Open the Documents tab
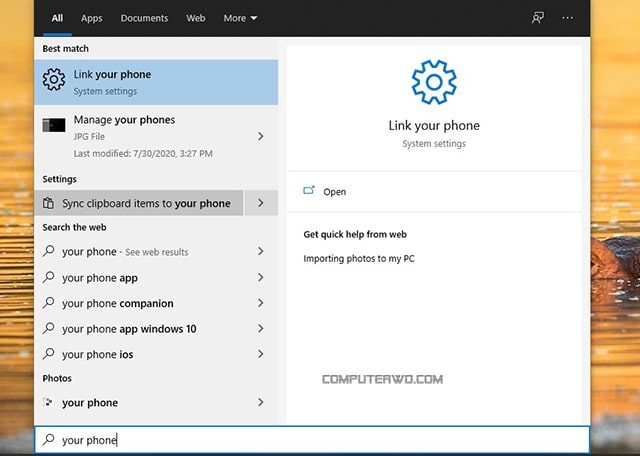Viewport: 640px width, 456px height. pyautogui.click(x=144, y=18)
